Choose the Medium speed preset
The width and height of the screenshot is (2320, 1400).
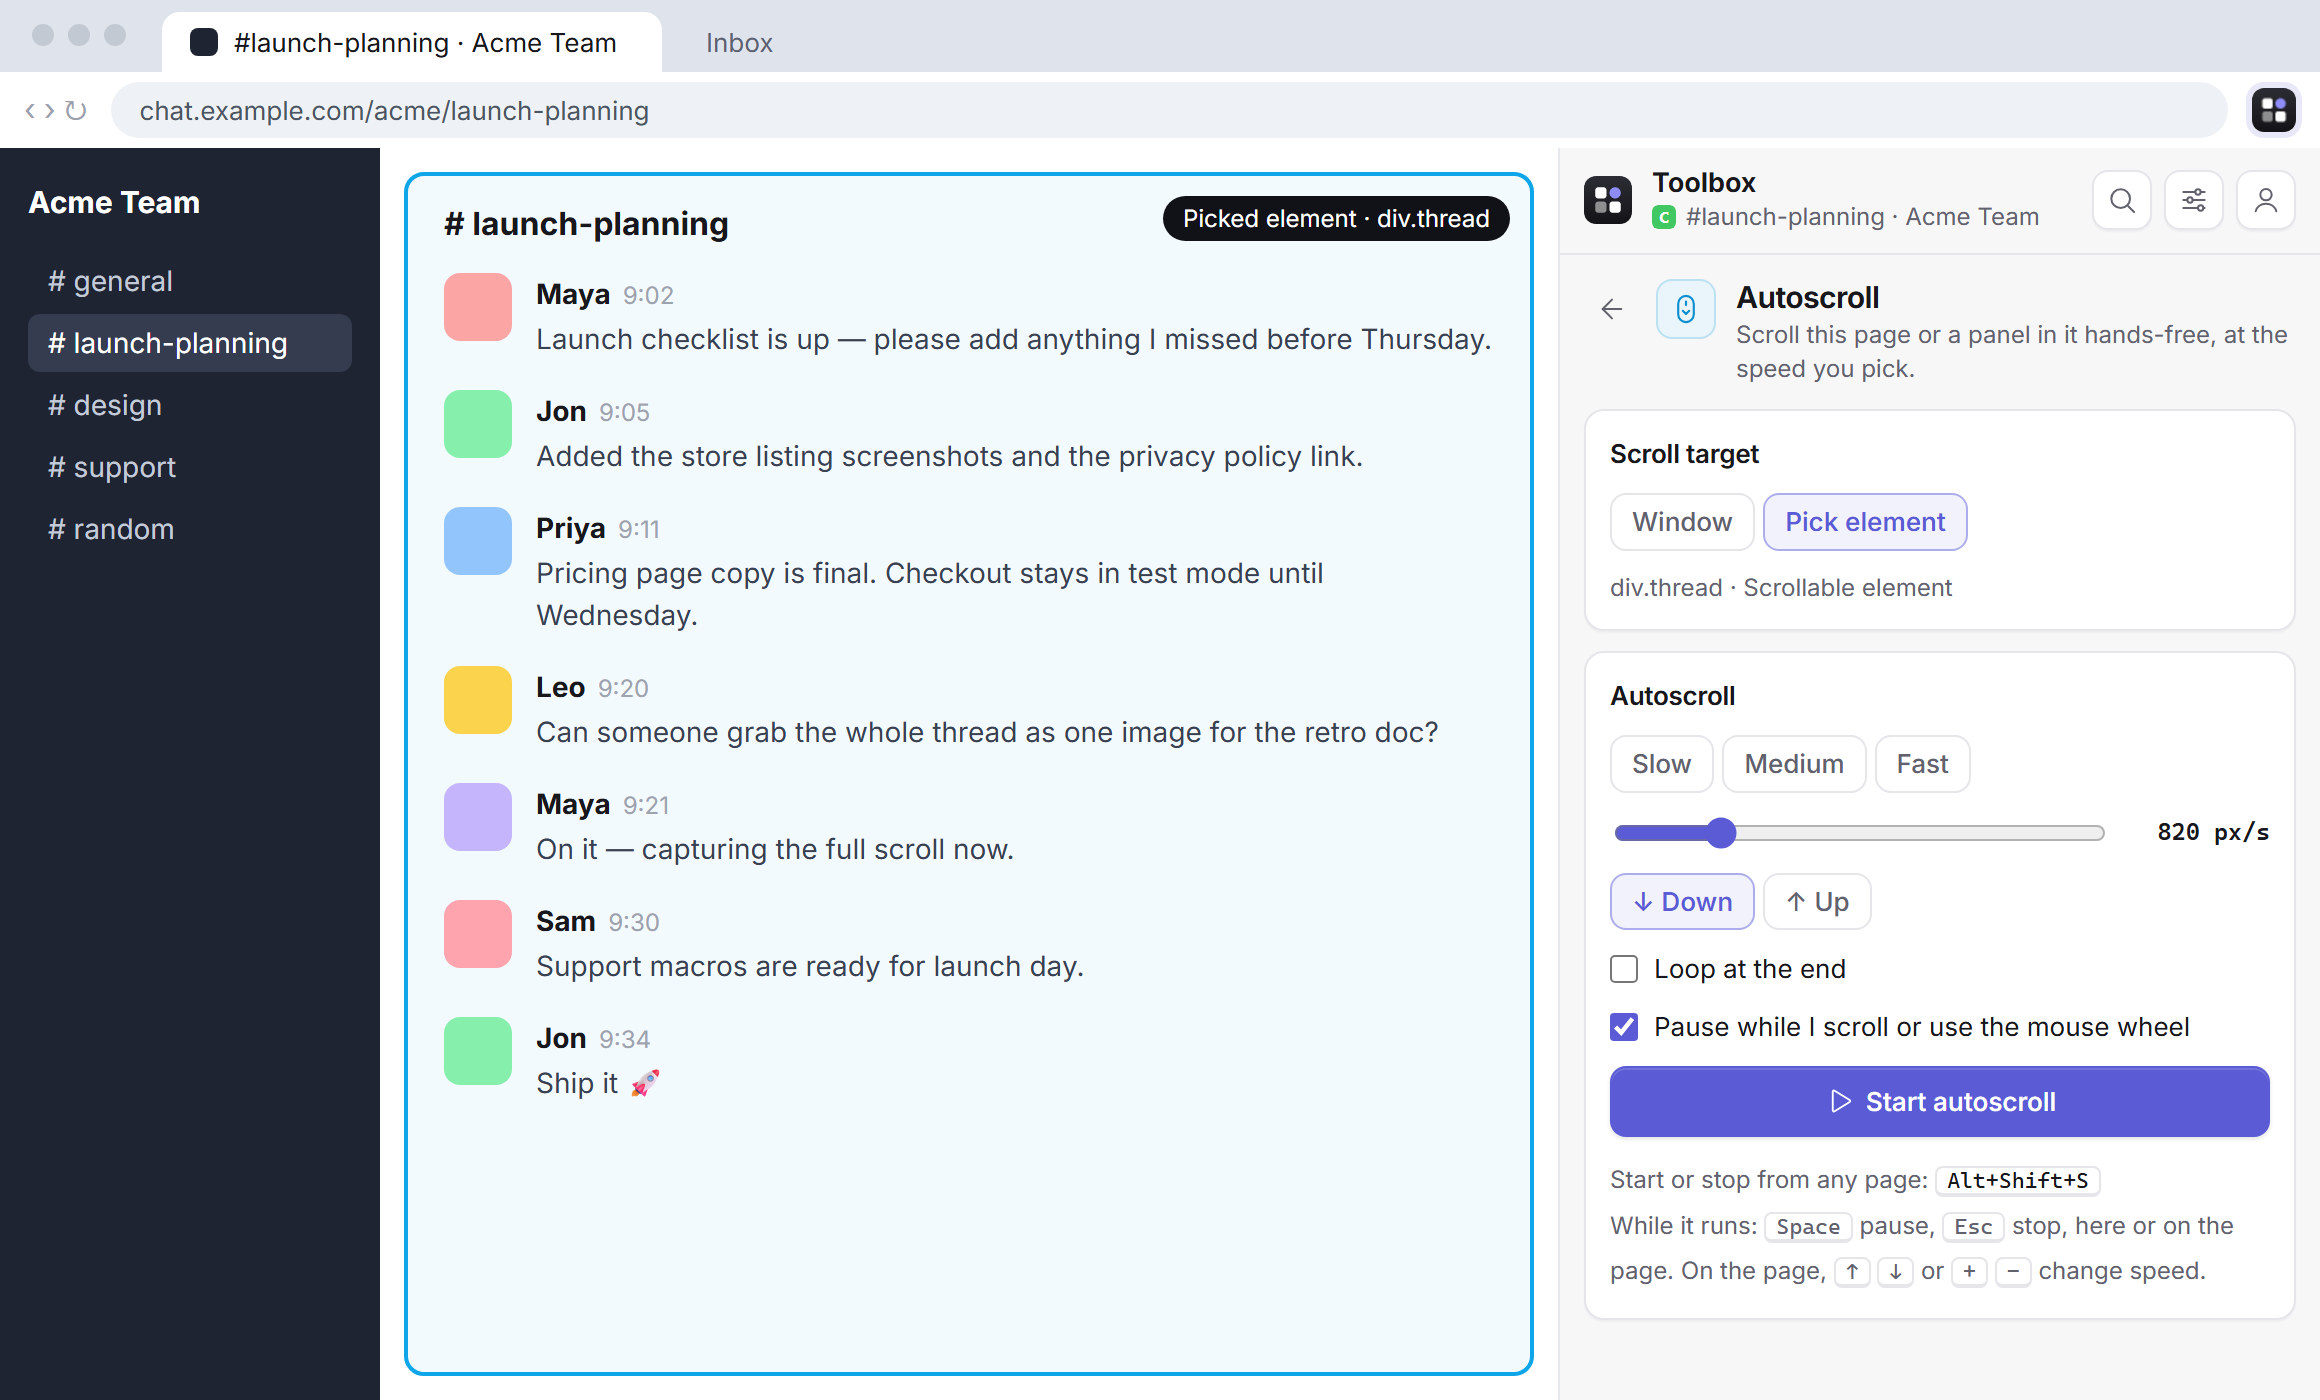pos(1794,764)
